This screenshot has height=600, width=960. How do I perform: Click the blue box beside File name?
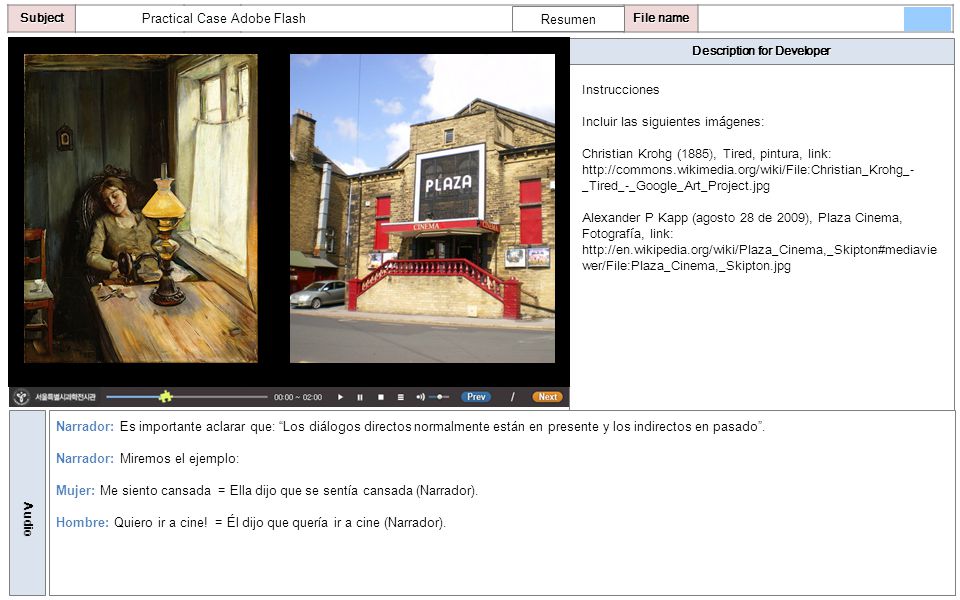click(928, 19)
